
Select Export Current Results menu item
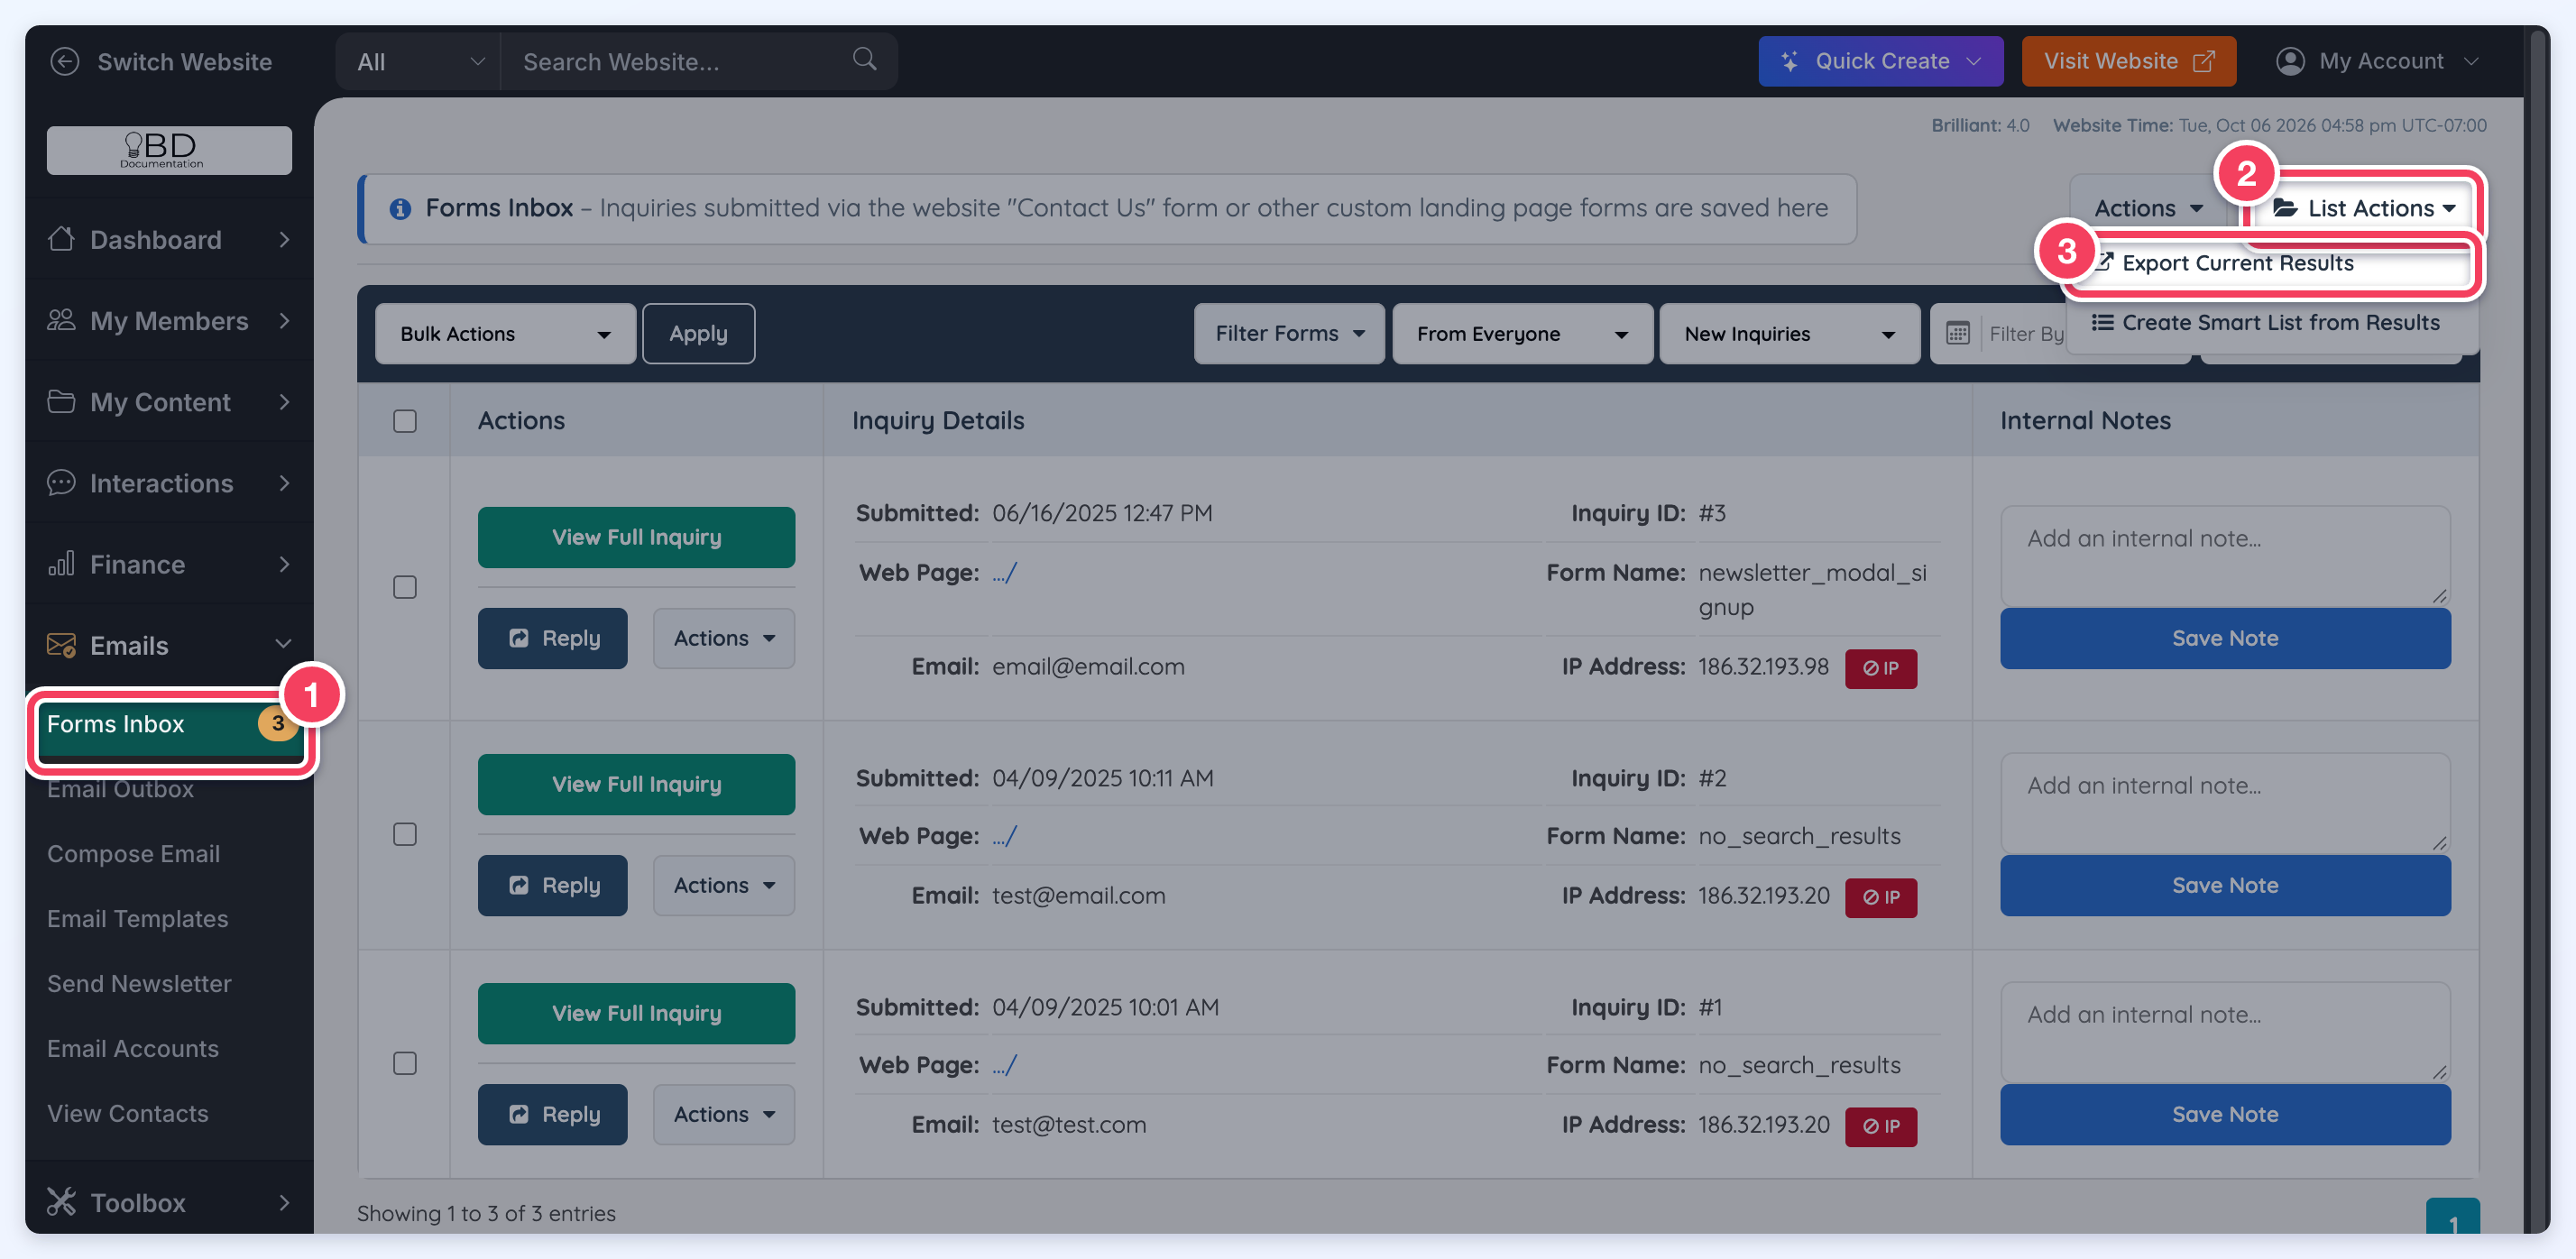click(2271, 263)
